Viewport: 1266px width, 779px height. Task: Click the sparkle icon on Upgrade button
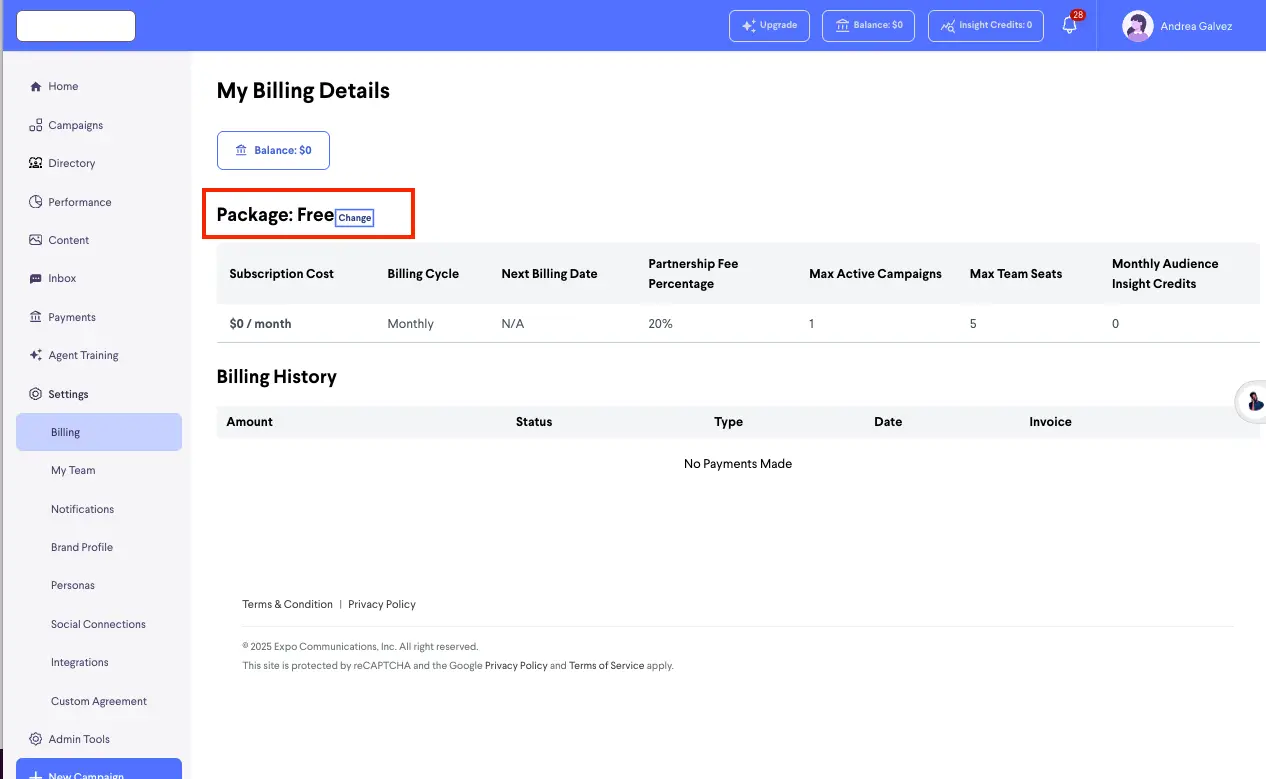749,26
